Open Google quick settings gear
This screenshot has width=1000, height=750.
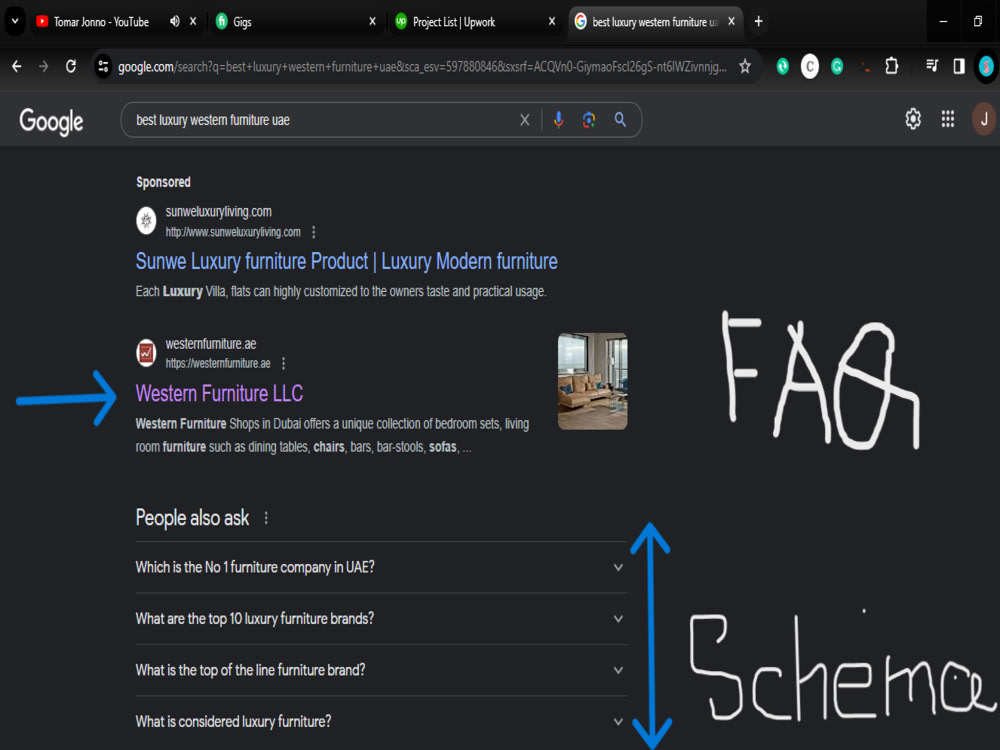pos(913,119)
